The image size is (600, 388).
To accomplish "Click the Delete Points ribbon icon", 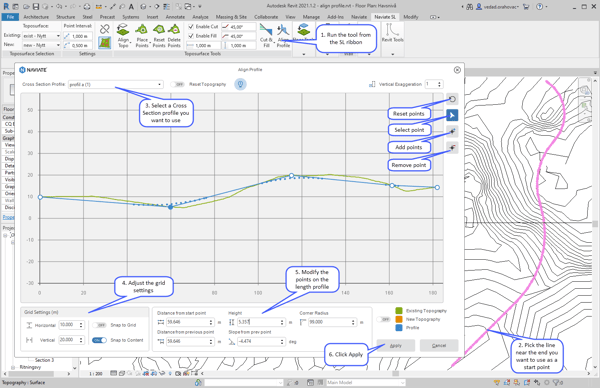I will tap(174, 30).
